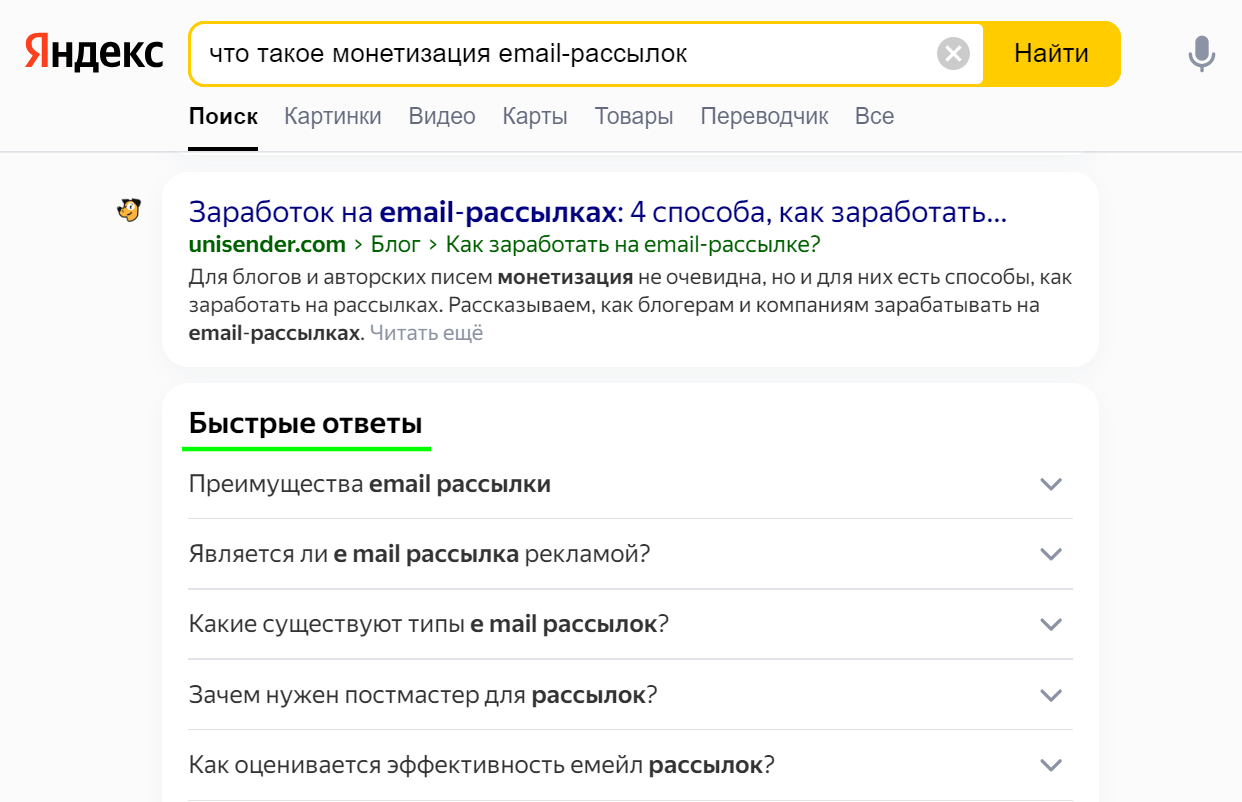Click the Найти search button
This screenshot has height=802, width=1242.
point(1051,53)
